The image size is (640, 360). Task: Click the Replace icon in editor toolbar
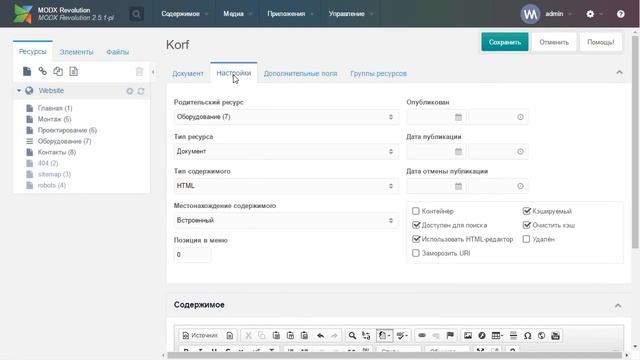[366, 336]
